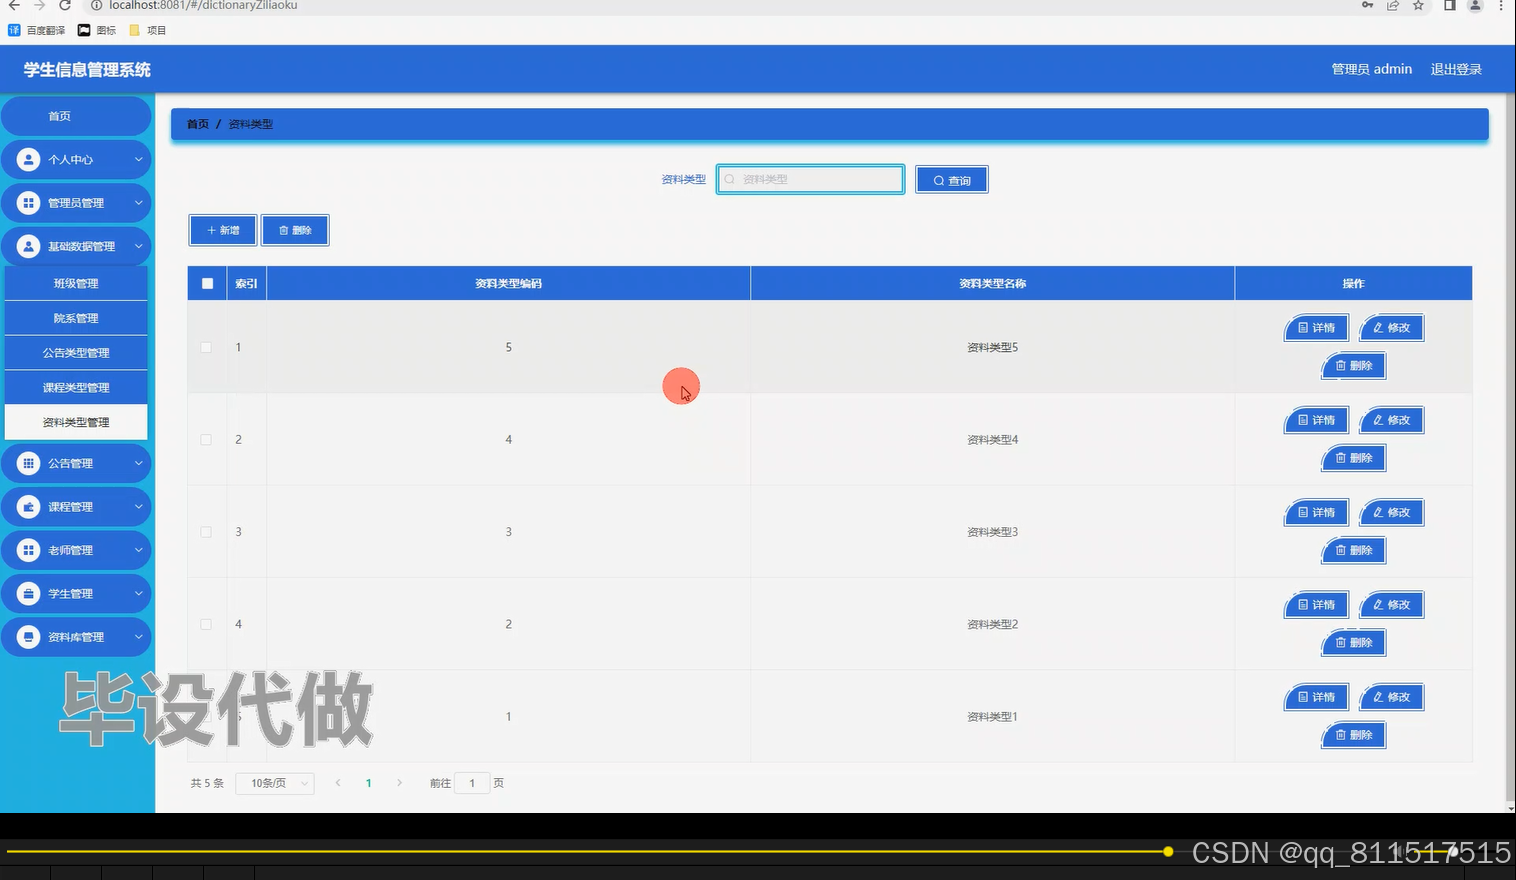Open 公告类型管理 submenu item
The image size is (1516, 880).
tap(76, 353)
